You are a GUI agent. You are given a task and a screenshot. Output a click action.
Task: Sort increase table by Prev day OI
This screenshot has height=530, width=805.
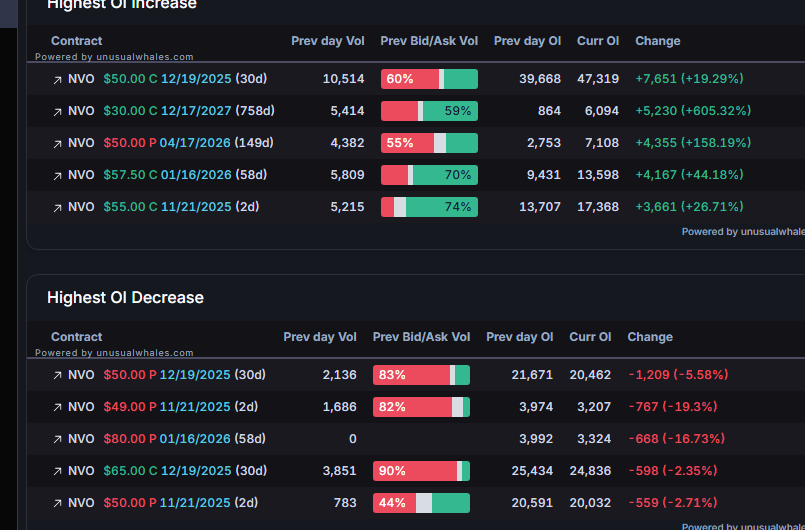[527, 41]
